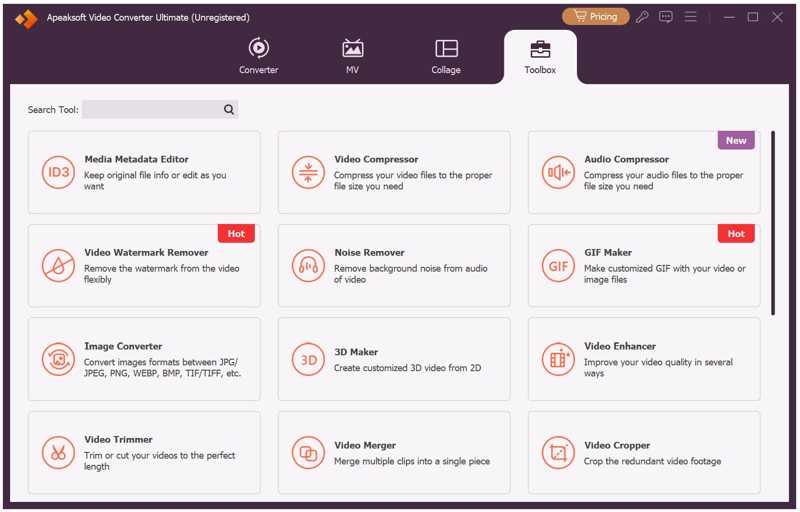Click "Create customized 3D video from 2D" text
This screenshot has height=512, width=800.
pos(408,368)
